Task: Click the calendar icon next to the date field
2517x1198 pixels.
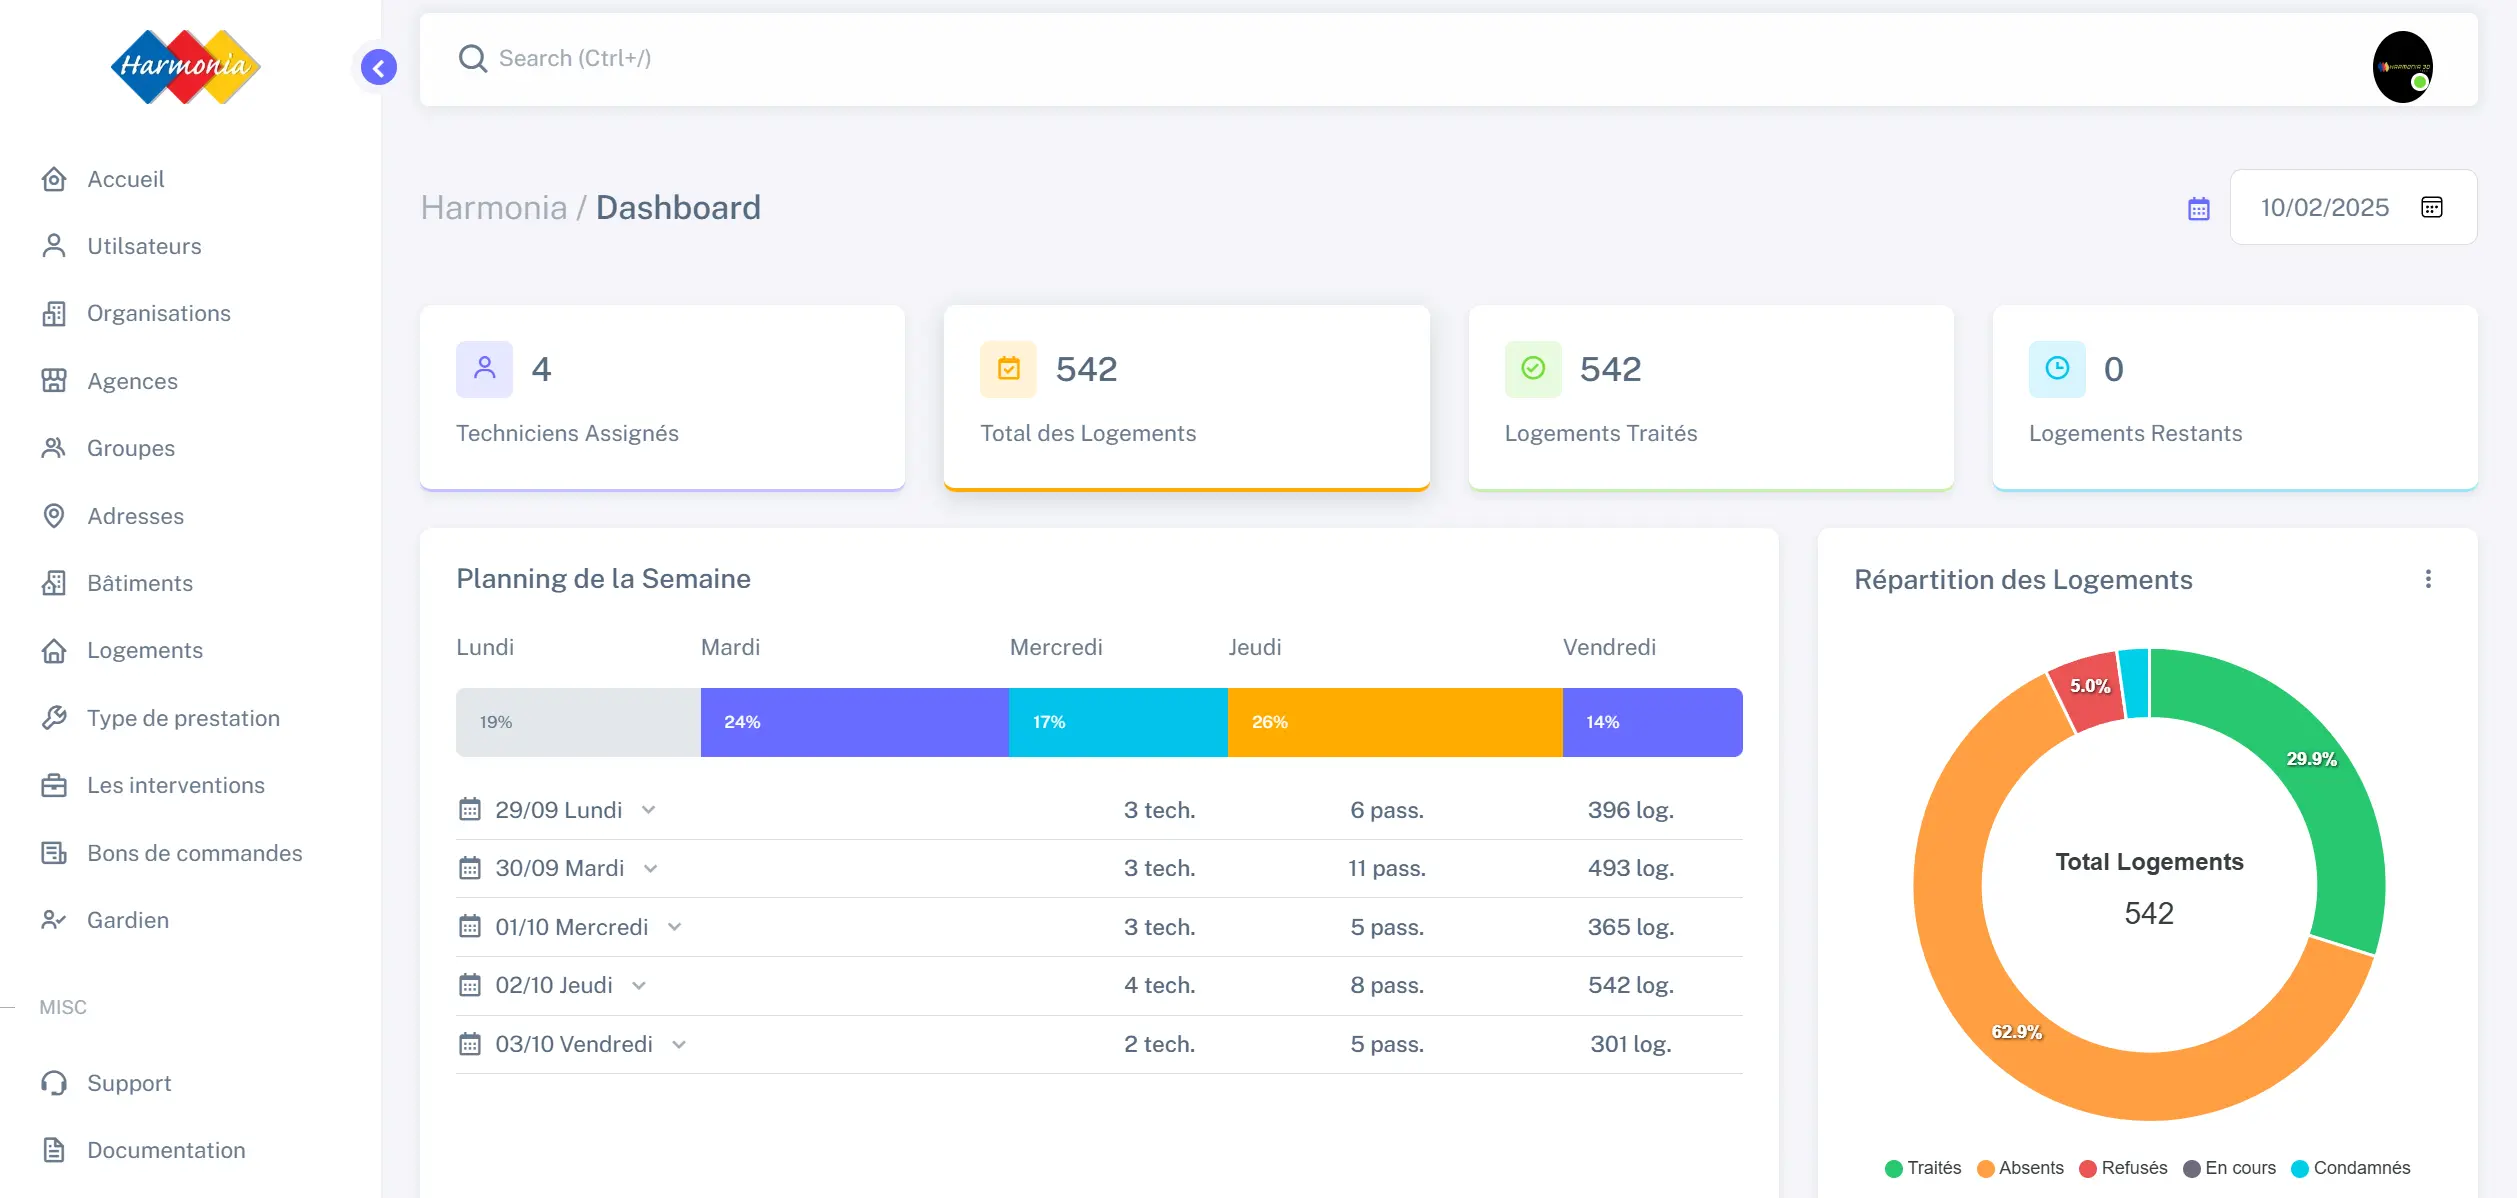Action: pyautogui.click(x=2198, y=207)
